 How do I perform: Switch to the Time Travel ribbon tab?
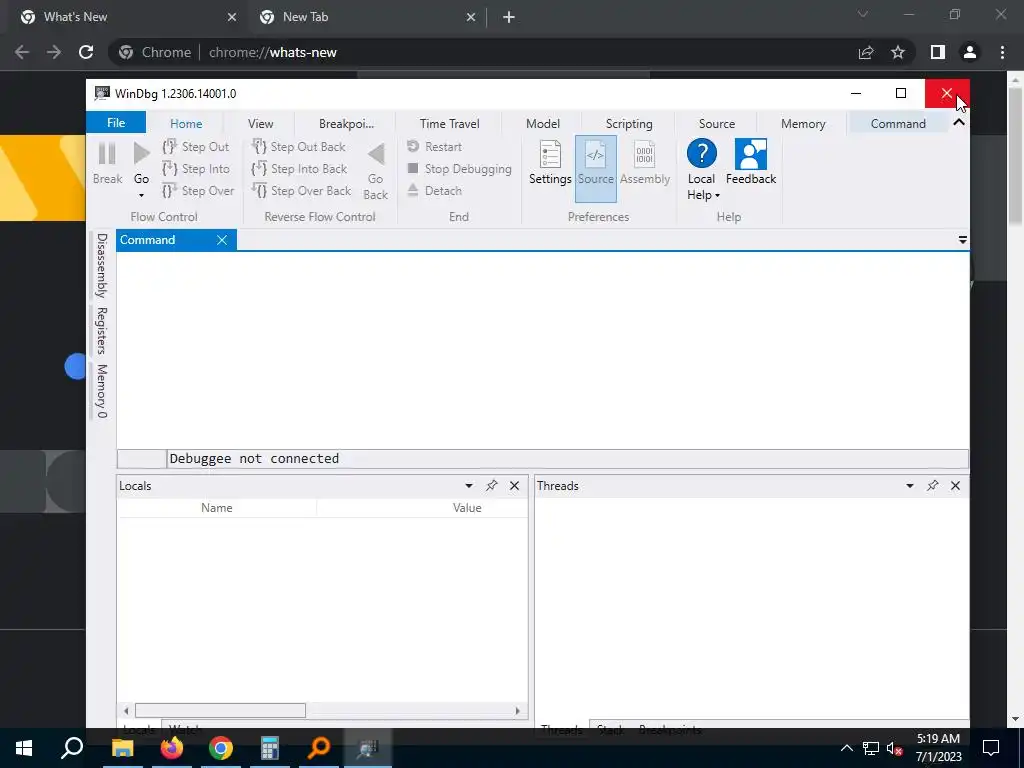point(449,123)
